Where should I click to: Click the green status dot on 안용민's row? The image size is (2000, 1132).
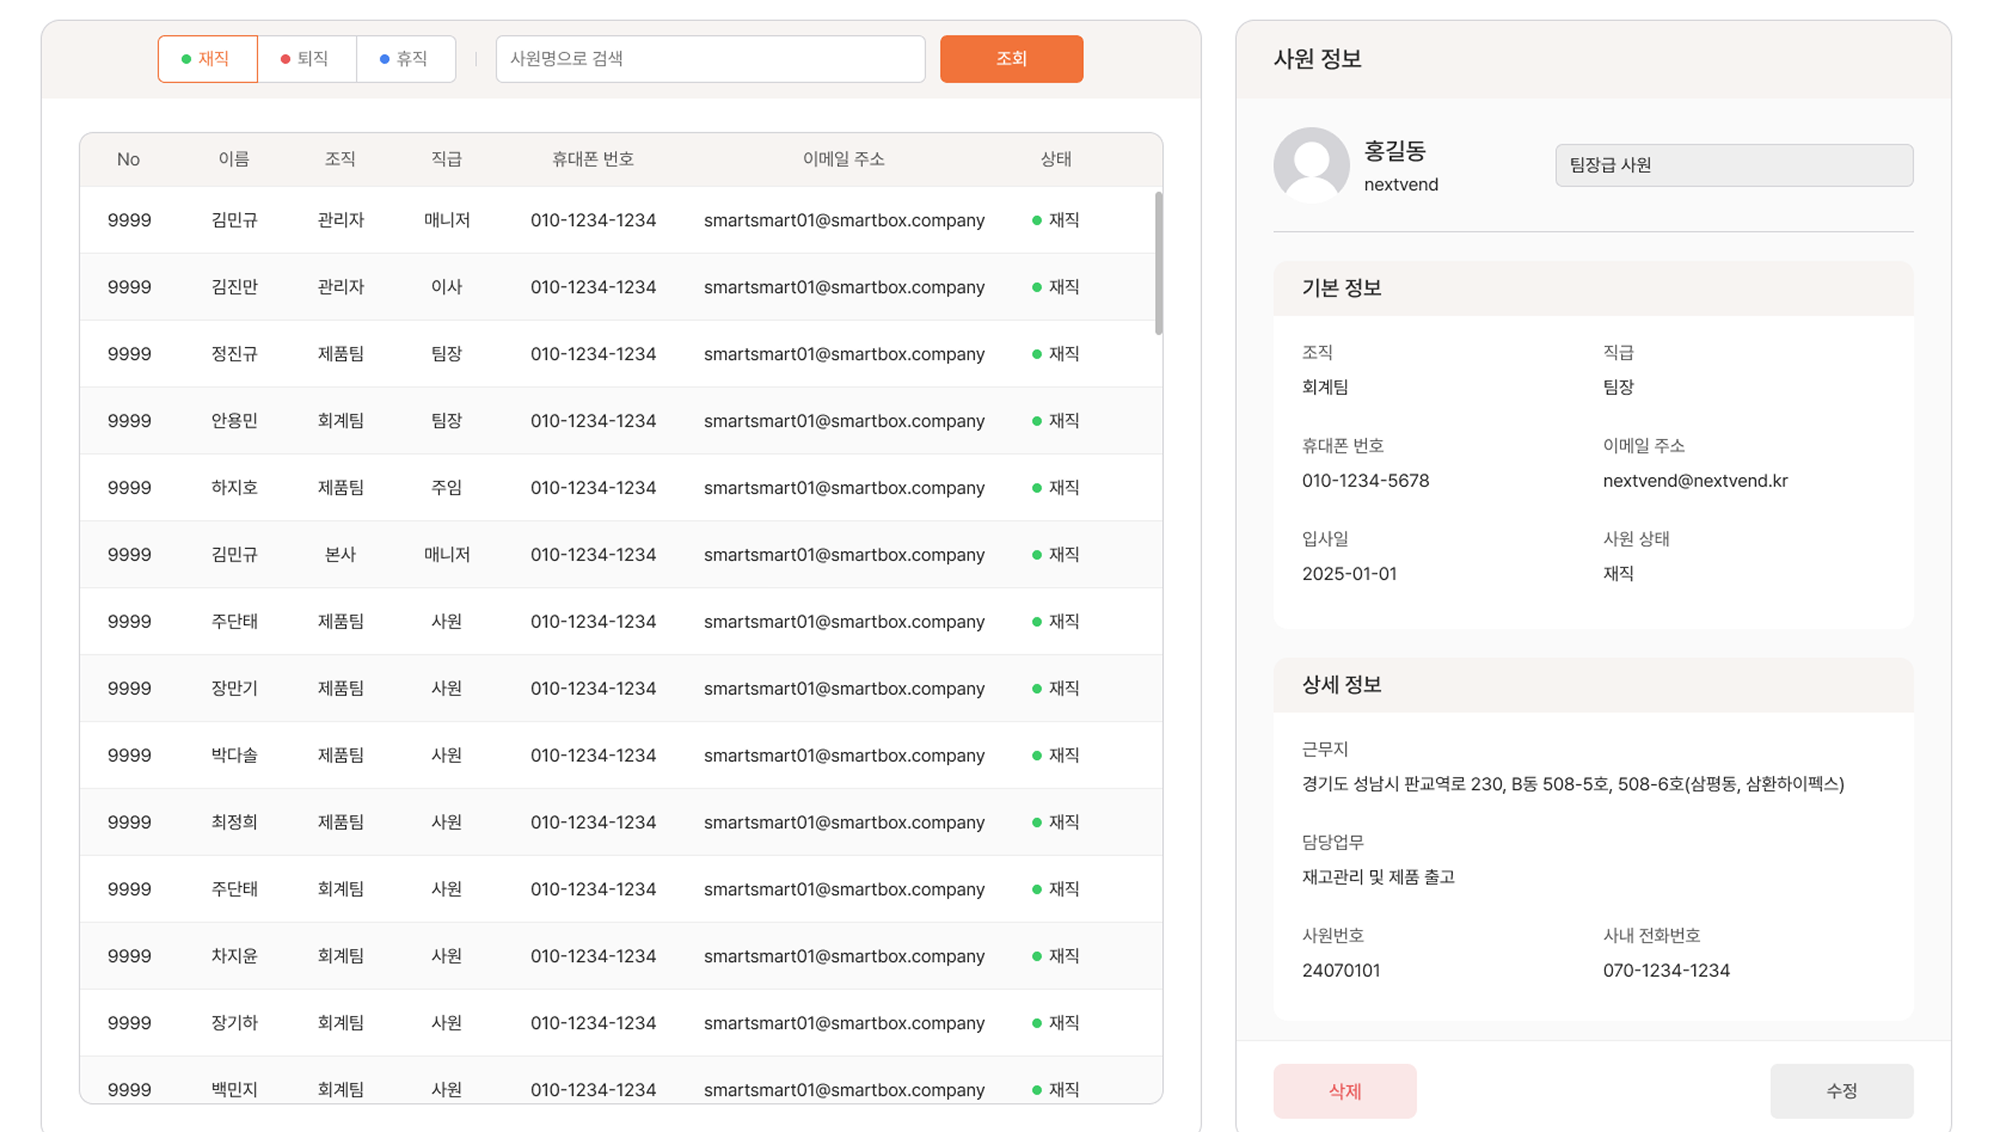pos(1036,420)
